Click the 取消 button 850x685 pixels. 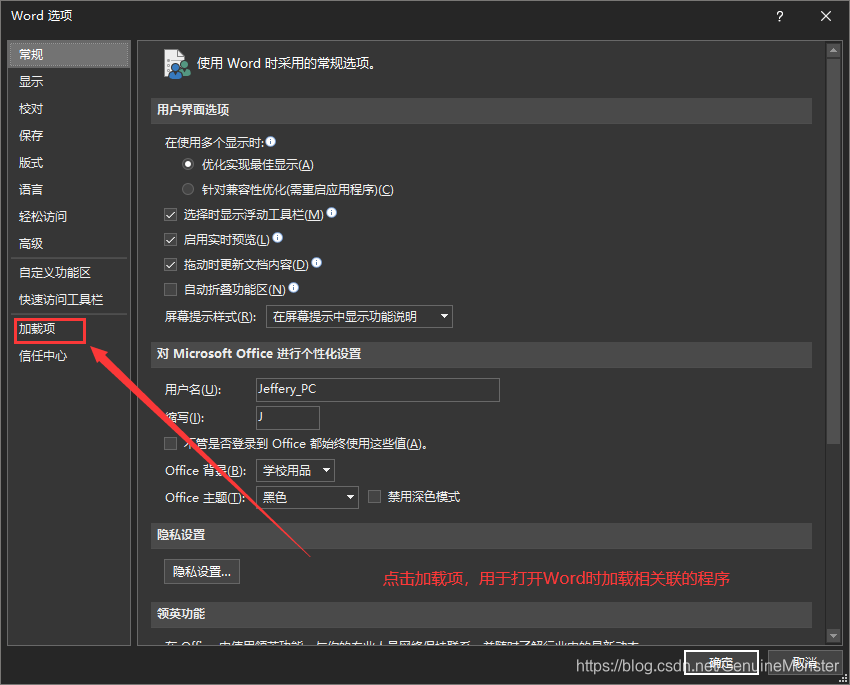point(805,662)
